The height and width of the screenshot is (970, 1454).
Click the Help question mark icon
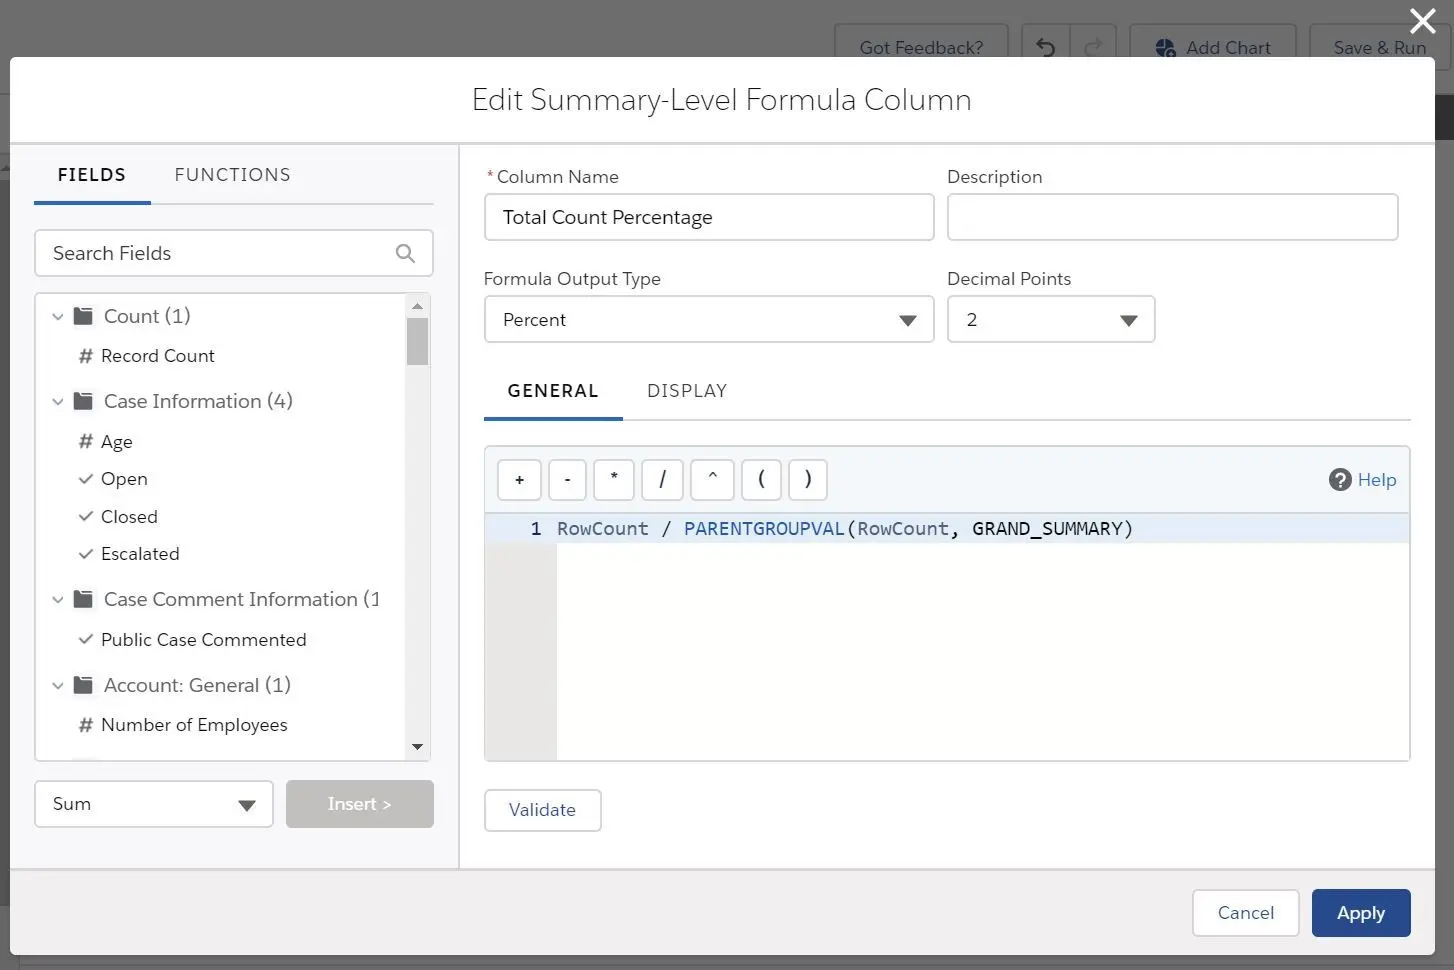point(1340,480)
